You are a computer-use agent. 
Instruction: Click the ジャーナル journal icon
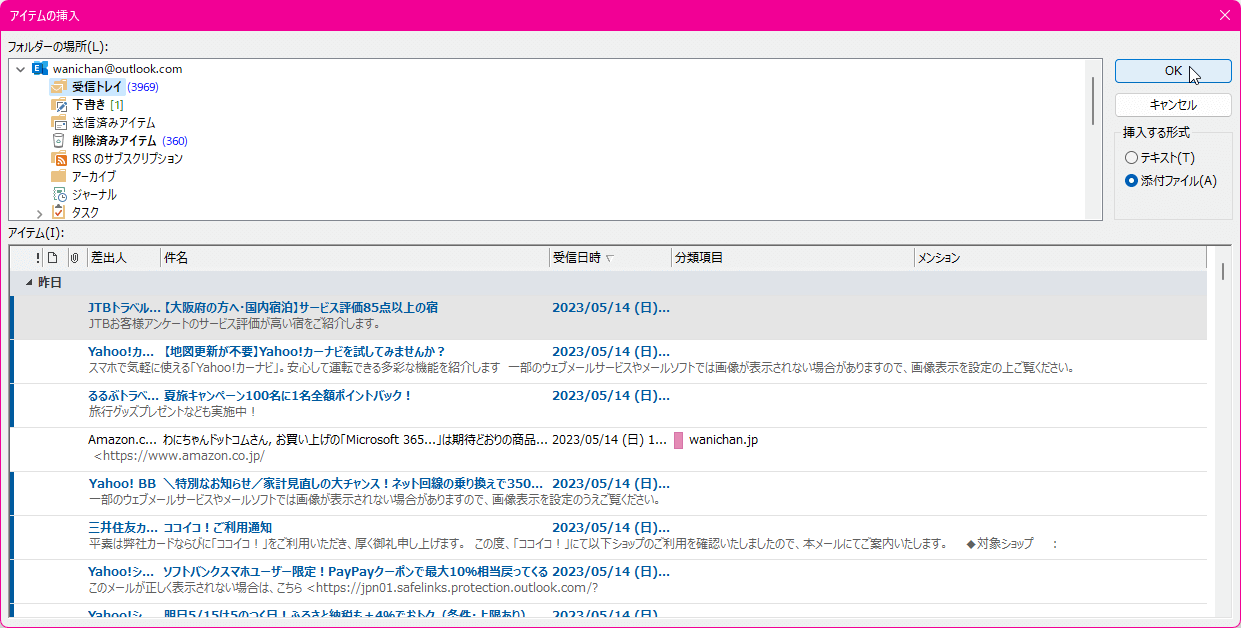[59, 195]
